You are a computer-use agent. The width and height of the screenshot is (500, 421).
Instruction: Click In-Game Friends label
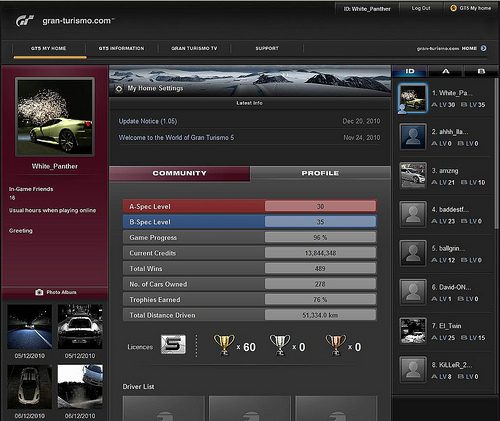click(31, 189)
